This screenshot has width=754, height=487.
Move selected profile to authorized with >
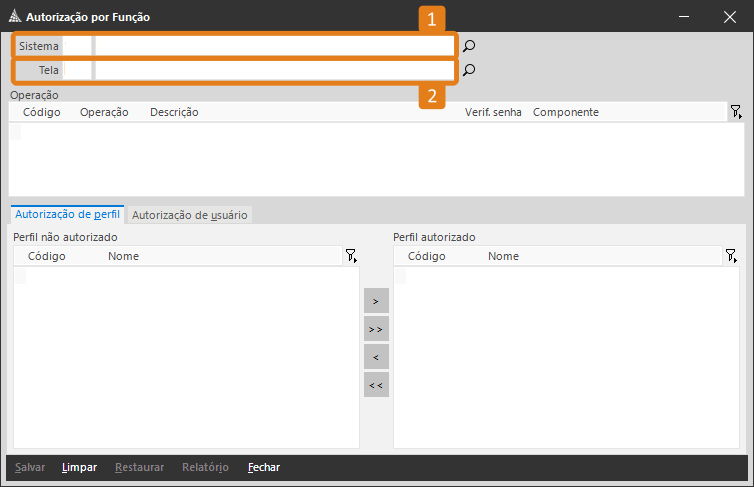376,300
